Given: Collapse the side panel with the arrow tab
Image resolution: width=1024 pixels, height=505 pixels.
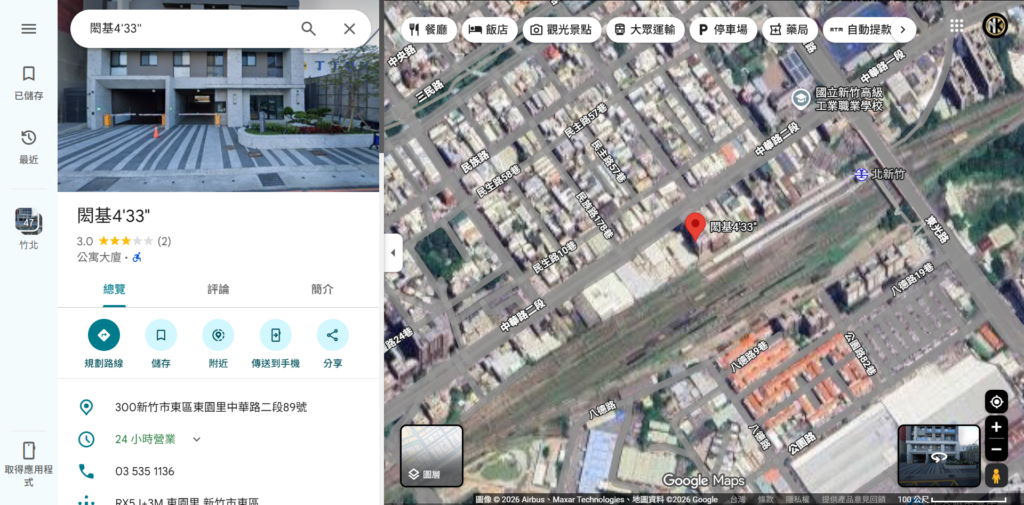Looking at the screenshot, I should click(393, 253).
